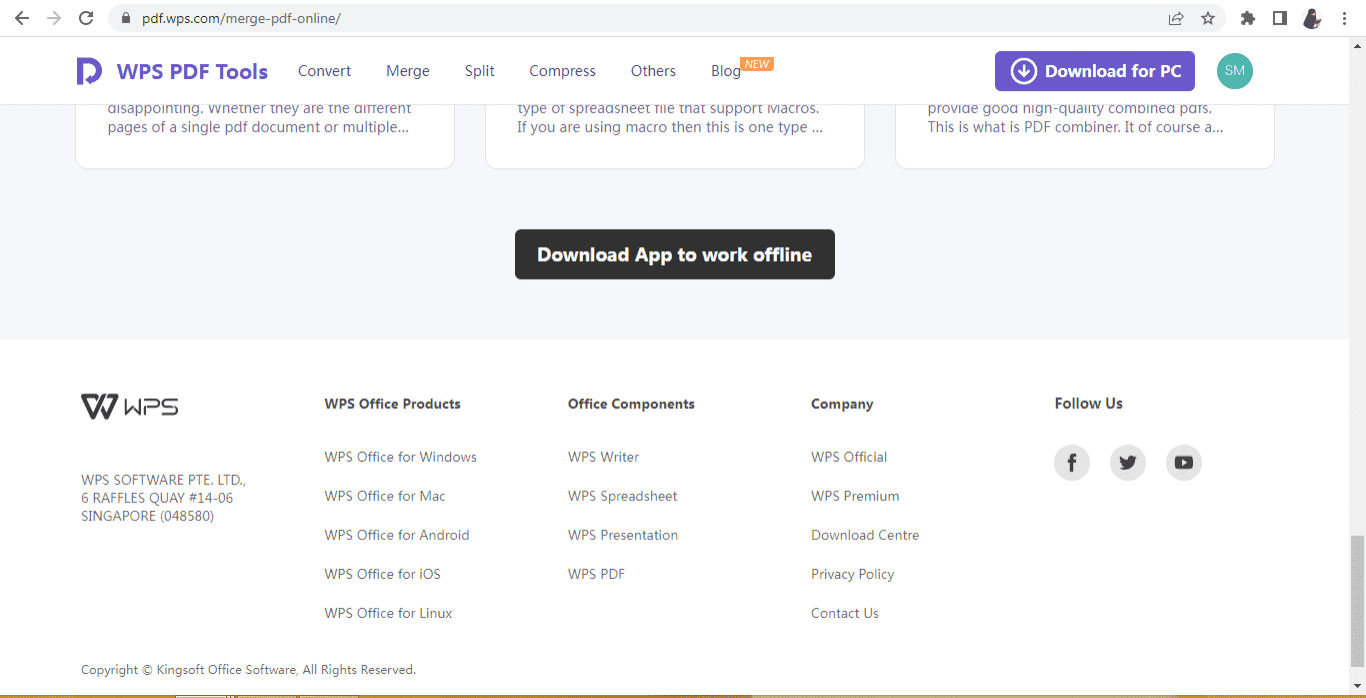Open the WPS Premium link
Screen dimensions: 1366x698
pos(855,496)
